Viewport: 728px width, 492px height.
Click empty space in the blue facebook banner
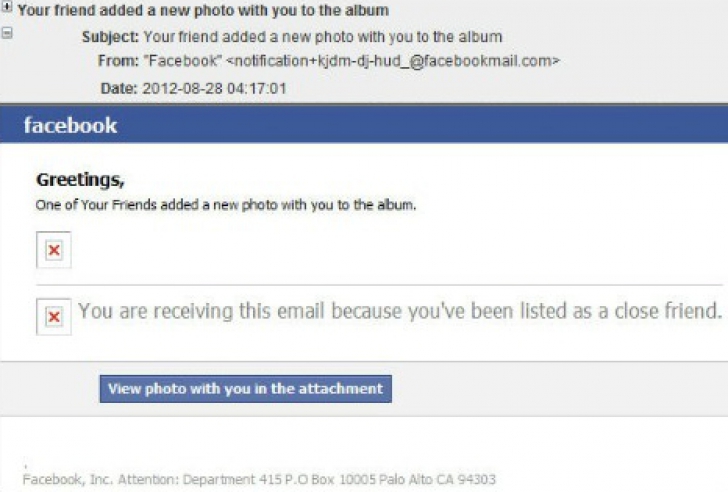(418, 124)
